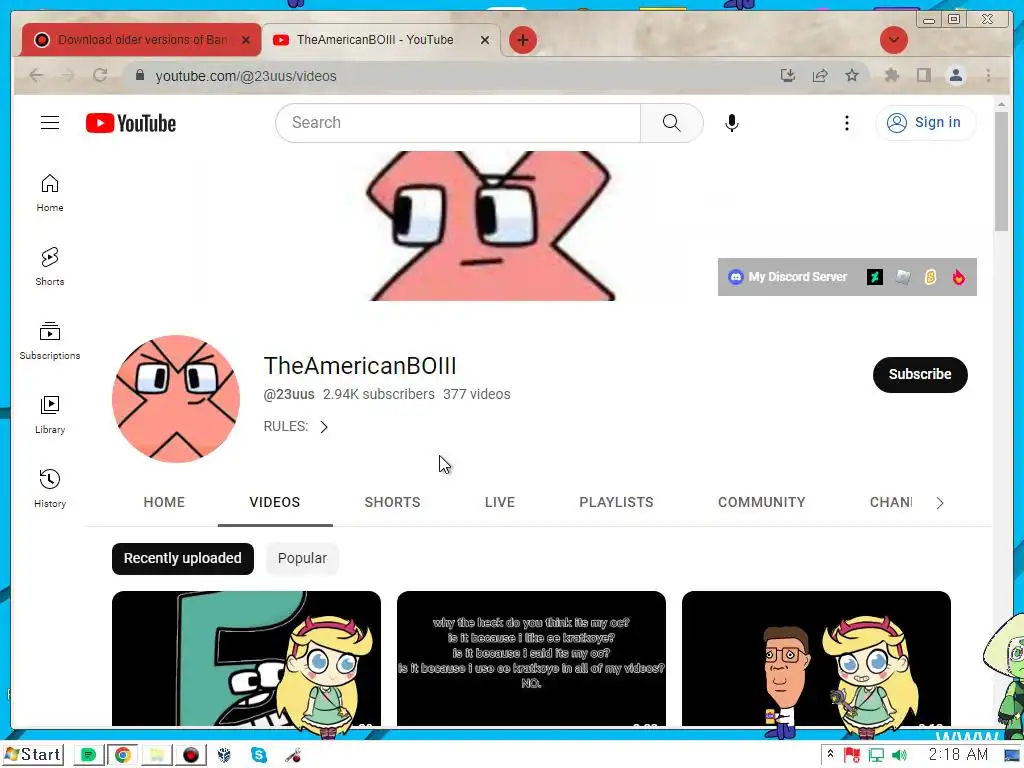Select Recently uploaded filter chip

pyautogui.click(x=182, y=558)
